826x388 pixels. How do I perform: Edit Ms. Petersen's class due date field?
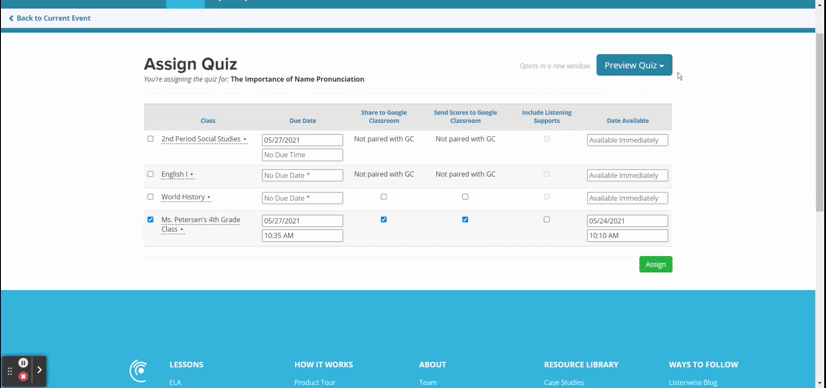pos(302,221)
